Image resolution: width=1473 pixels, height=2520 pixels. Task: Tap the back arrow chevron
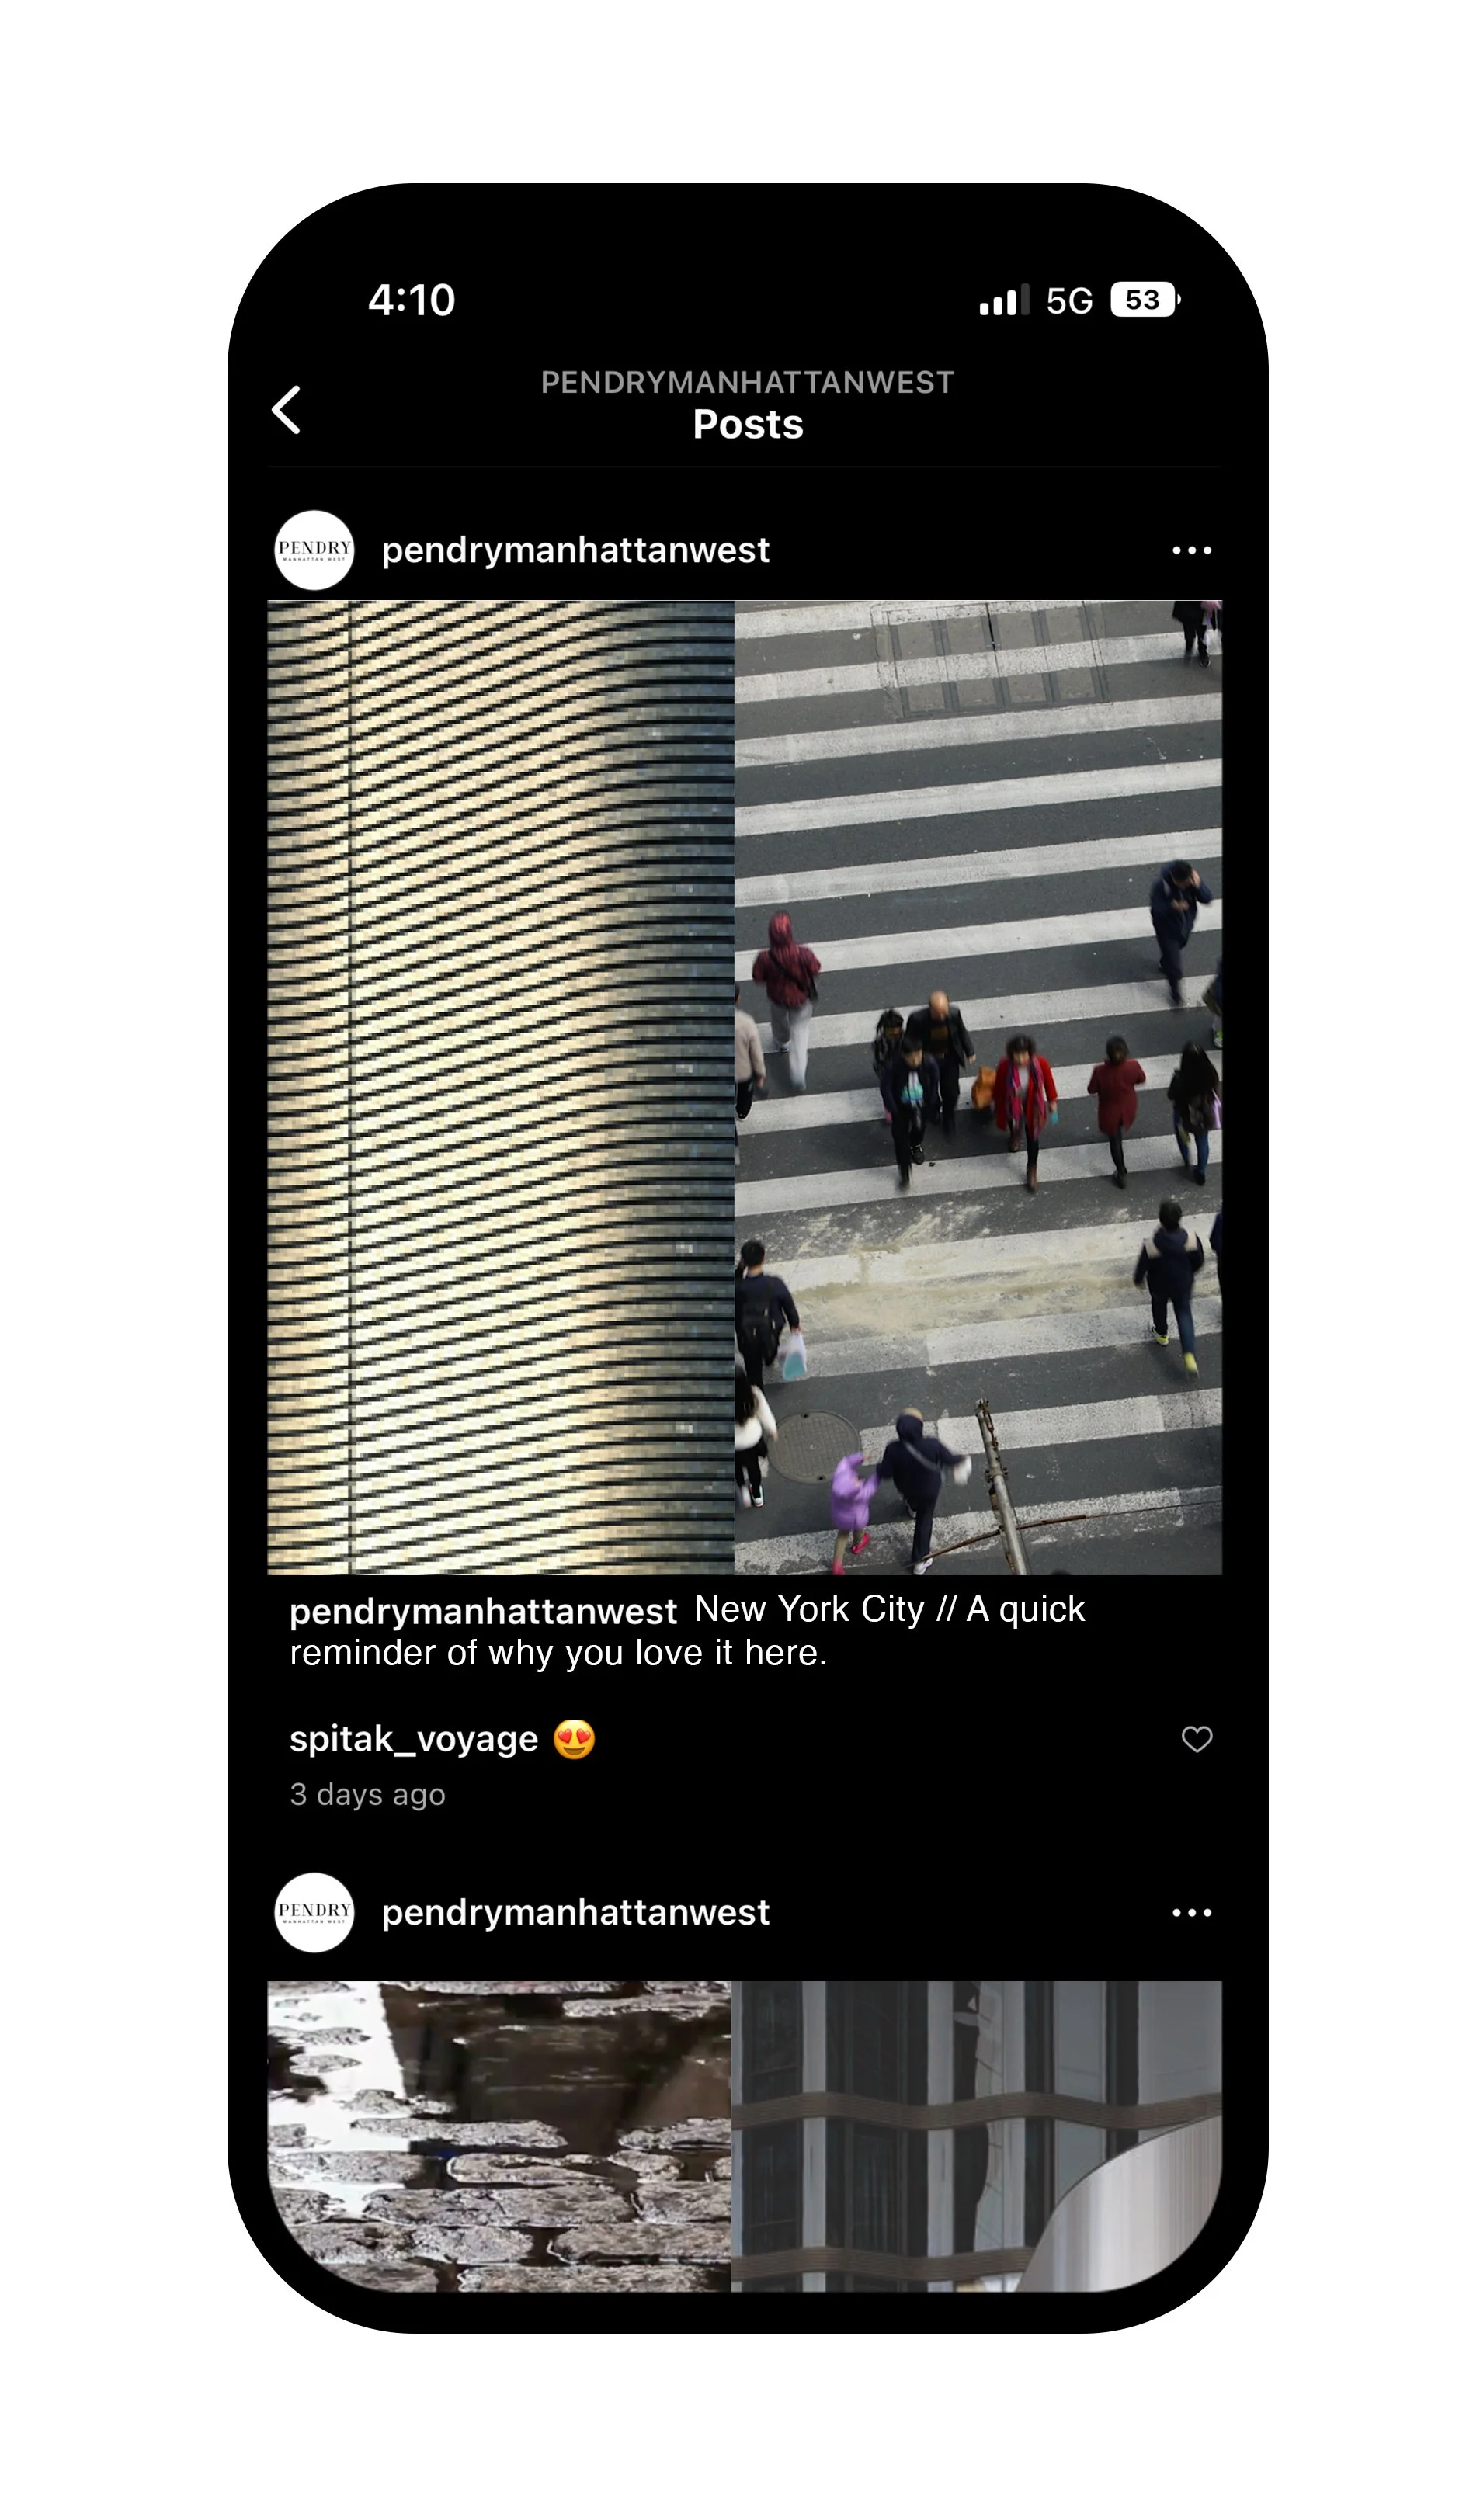[x=286, y=410]
